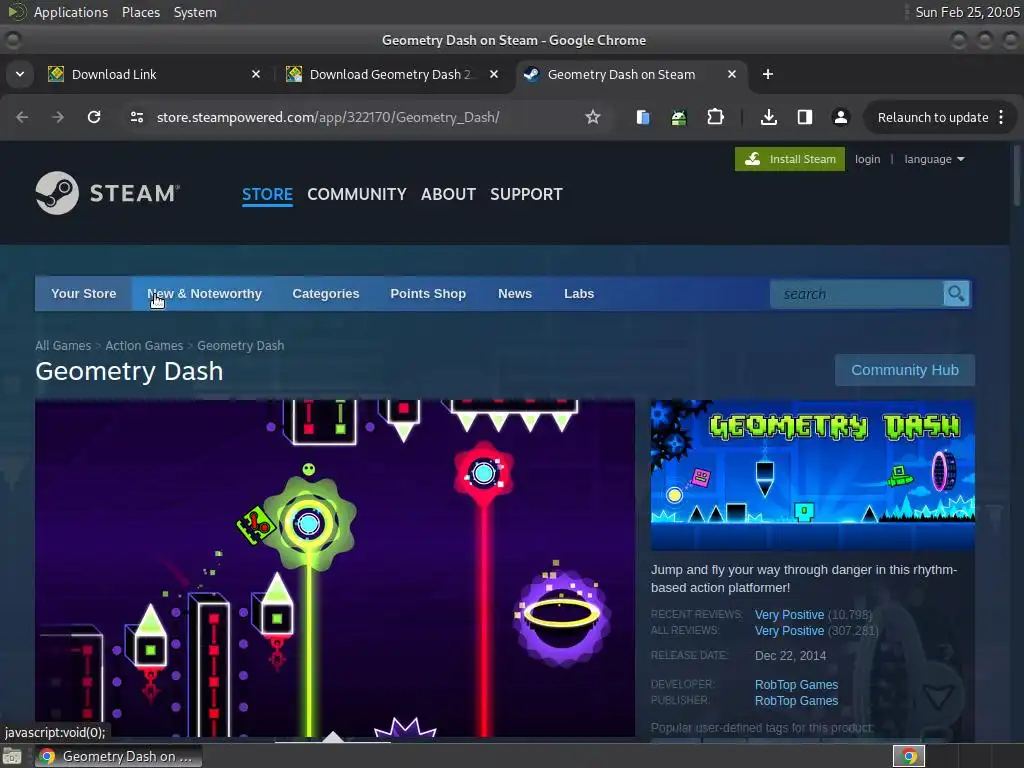Open Points Shop
Image resolution: width=1024 pixels, height=768 pixels.
tap(428, 294)
